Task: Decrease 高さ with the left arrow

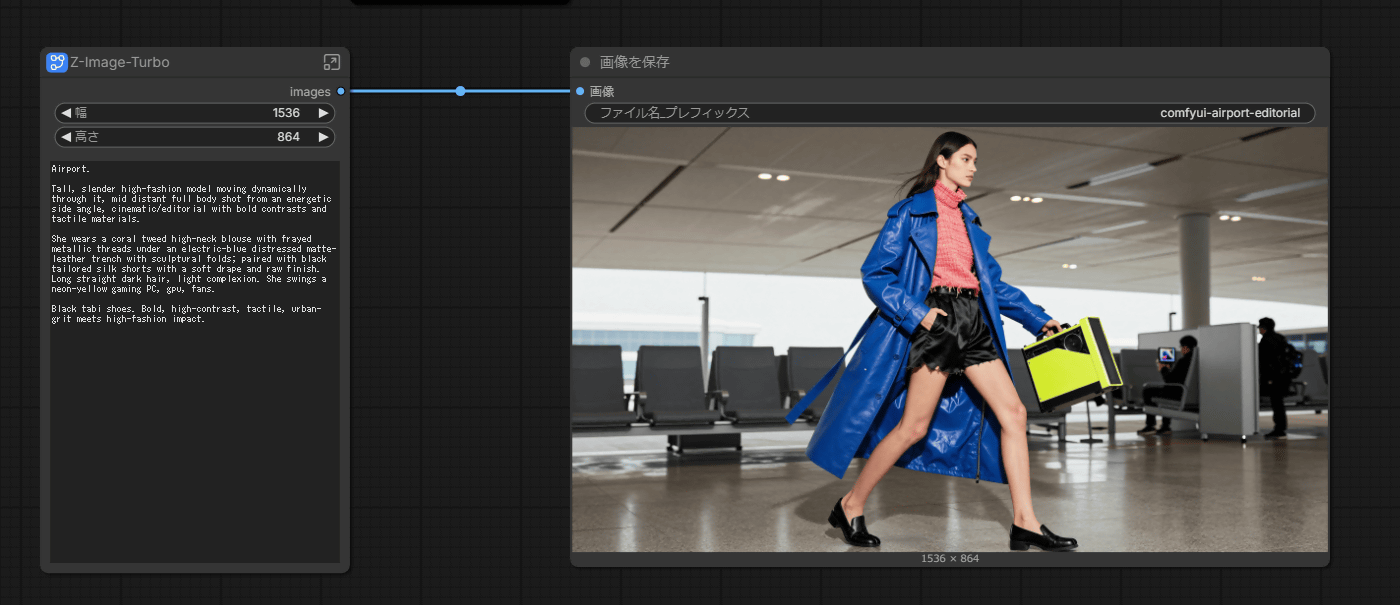Action: (66, 137)
